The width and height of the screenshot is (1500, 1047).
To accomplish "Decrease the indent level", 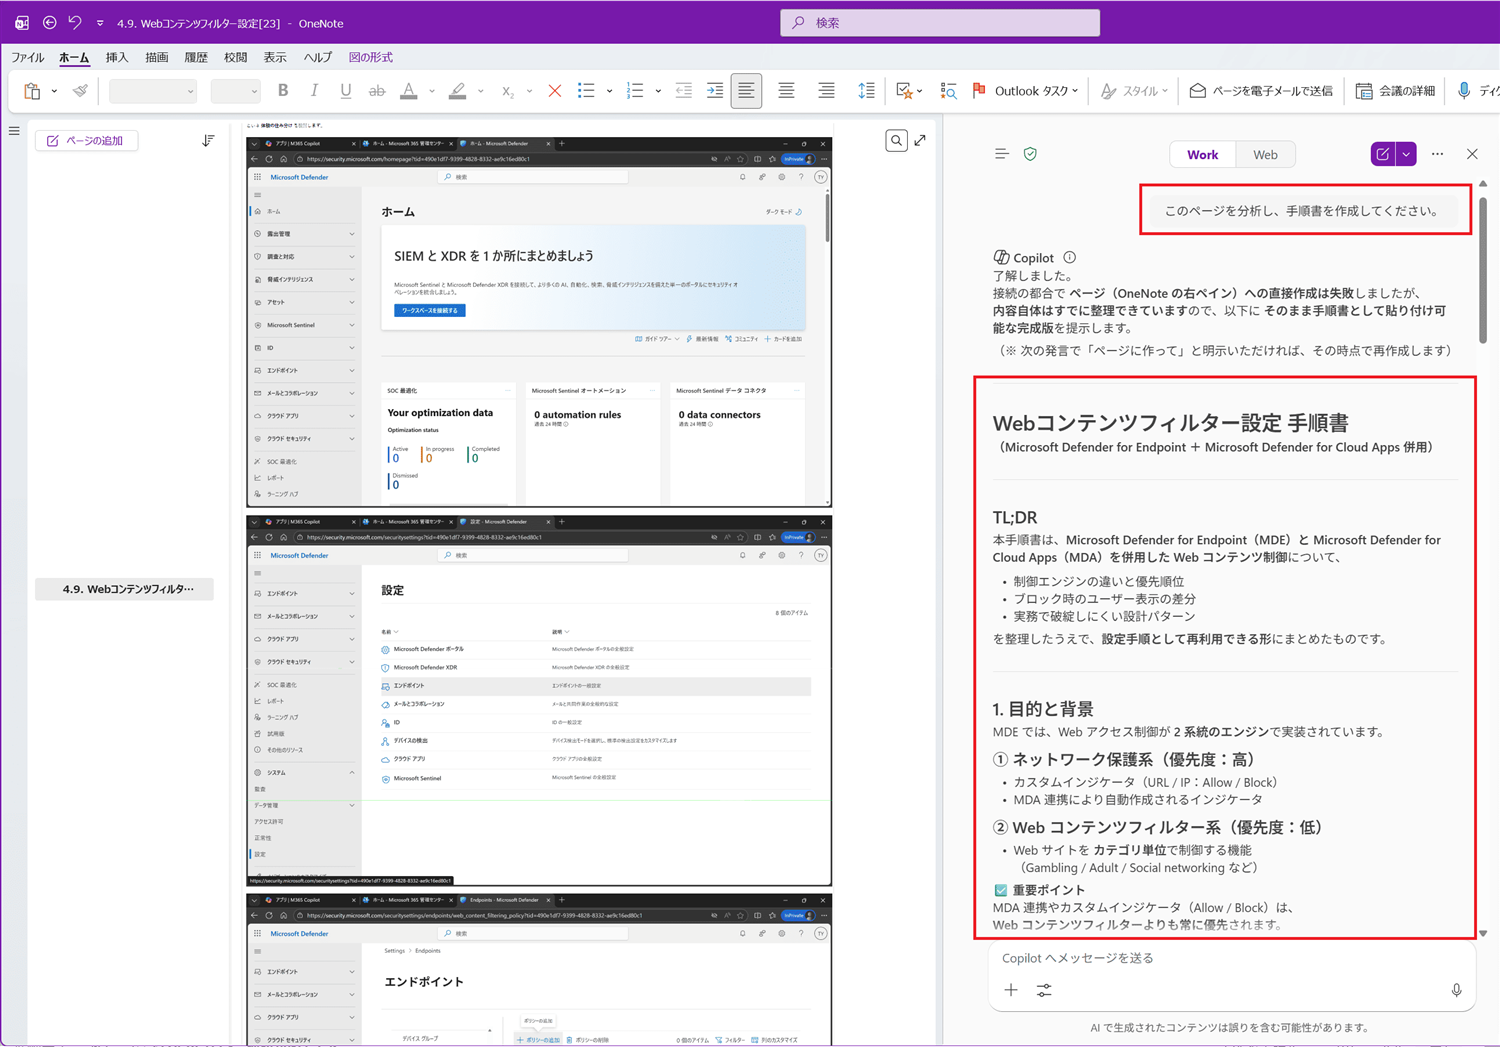I will (x=683, y=91).
